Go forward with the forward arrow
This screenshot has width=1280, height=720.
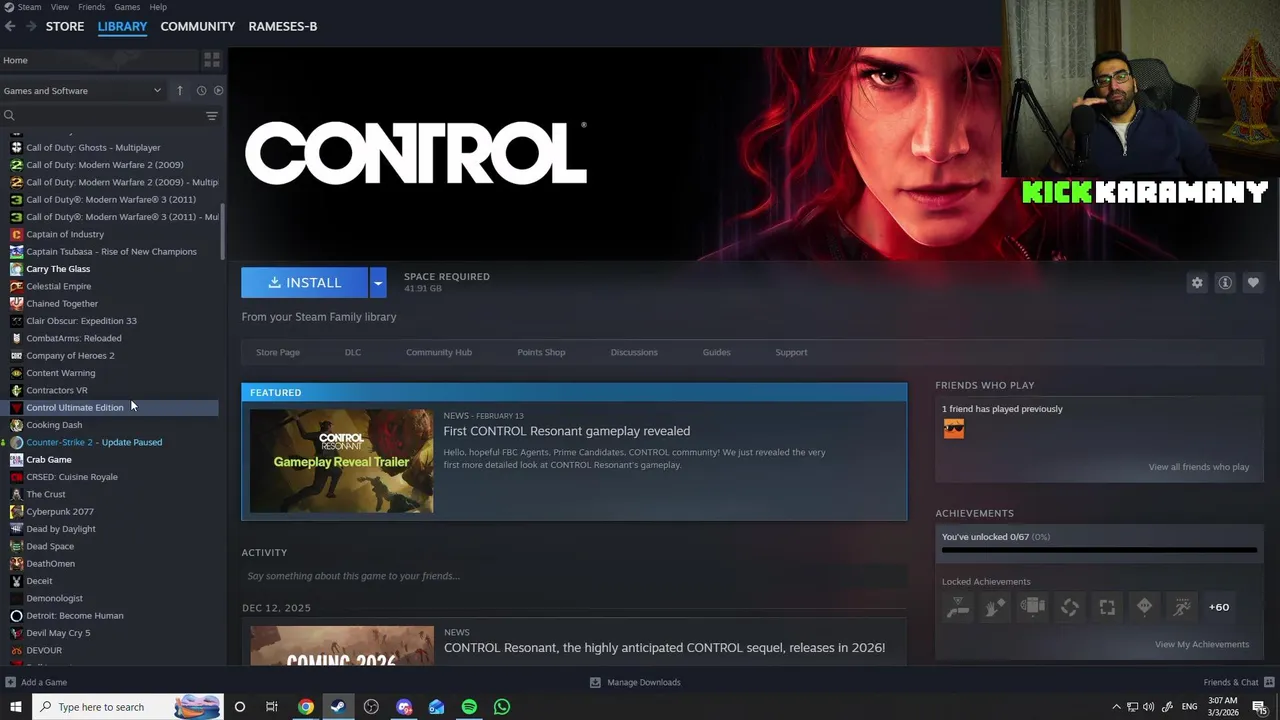(x=31, y=26)
